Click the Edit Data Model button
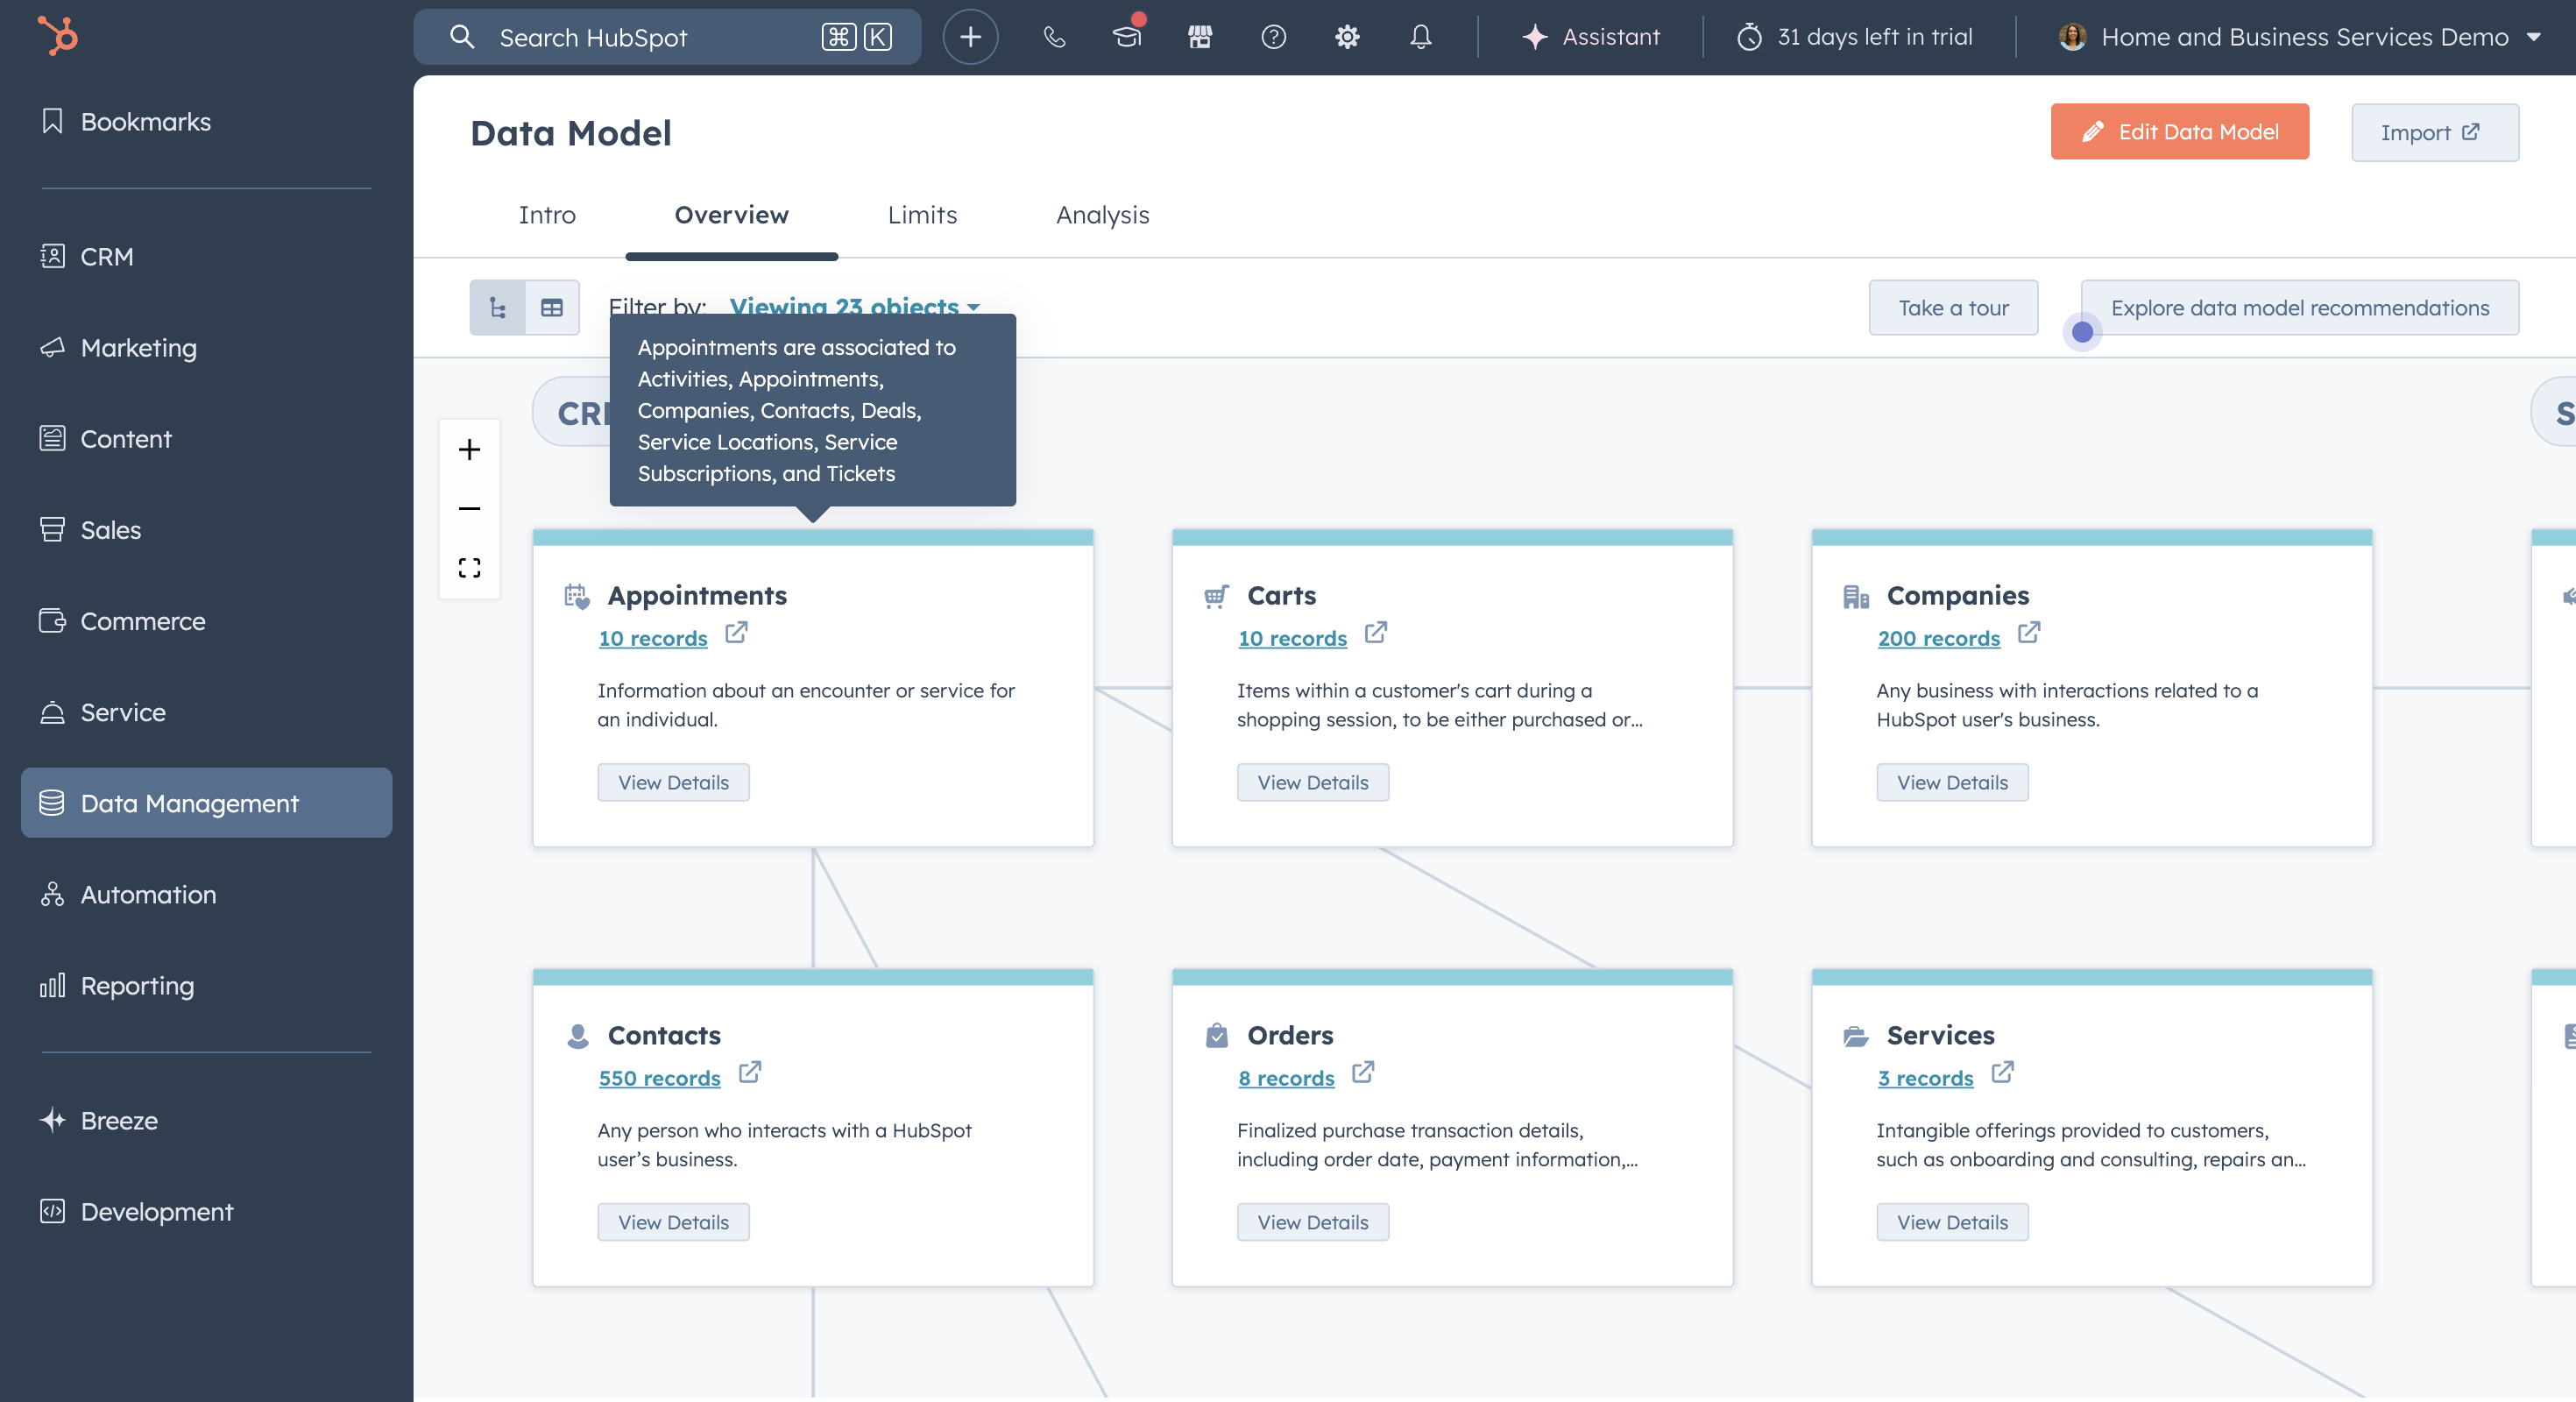2576x1402 pixels. point(2179,131)
